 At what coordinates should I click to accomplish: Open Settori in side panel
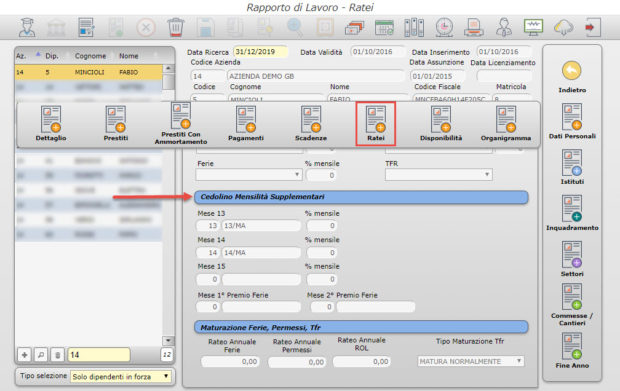pos(572,259)
